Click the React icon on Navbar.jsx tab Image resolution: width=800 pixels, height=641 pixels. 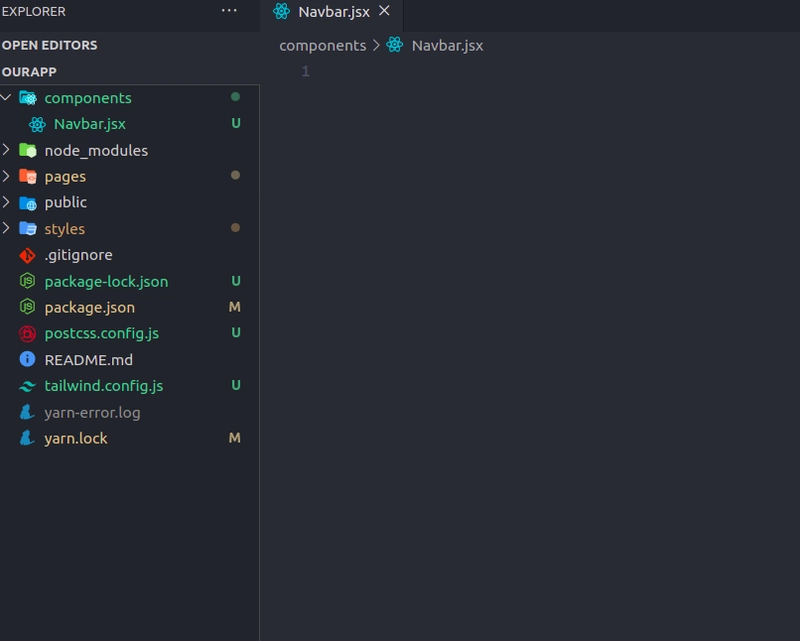point(281,11)
